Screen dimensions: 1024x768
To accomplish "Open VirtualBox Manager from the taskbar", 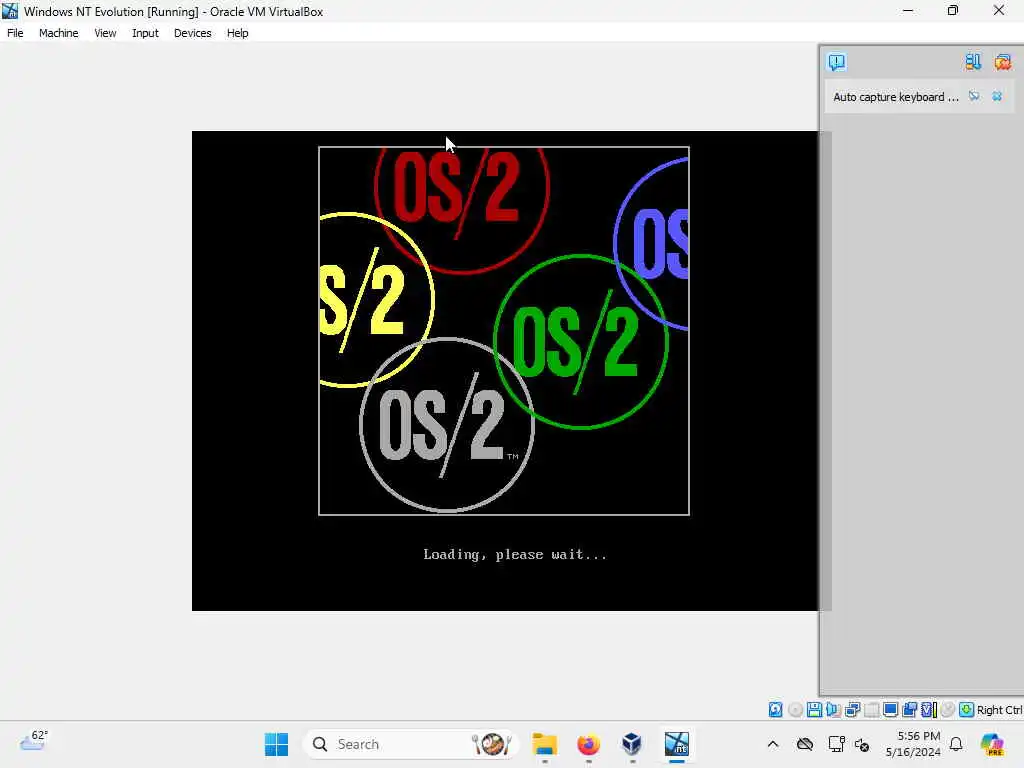I will coord(632,744).
